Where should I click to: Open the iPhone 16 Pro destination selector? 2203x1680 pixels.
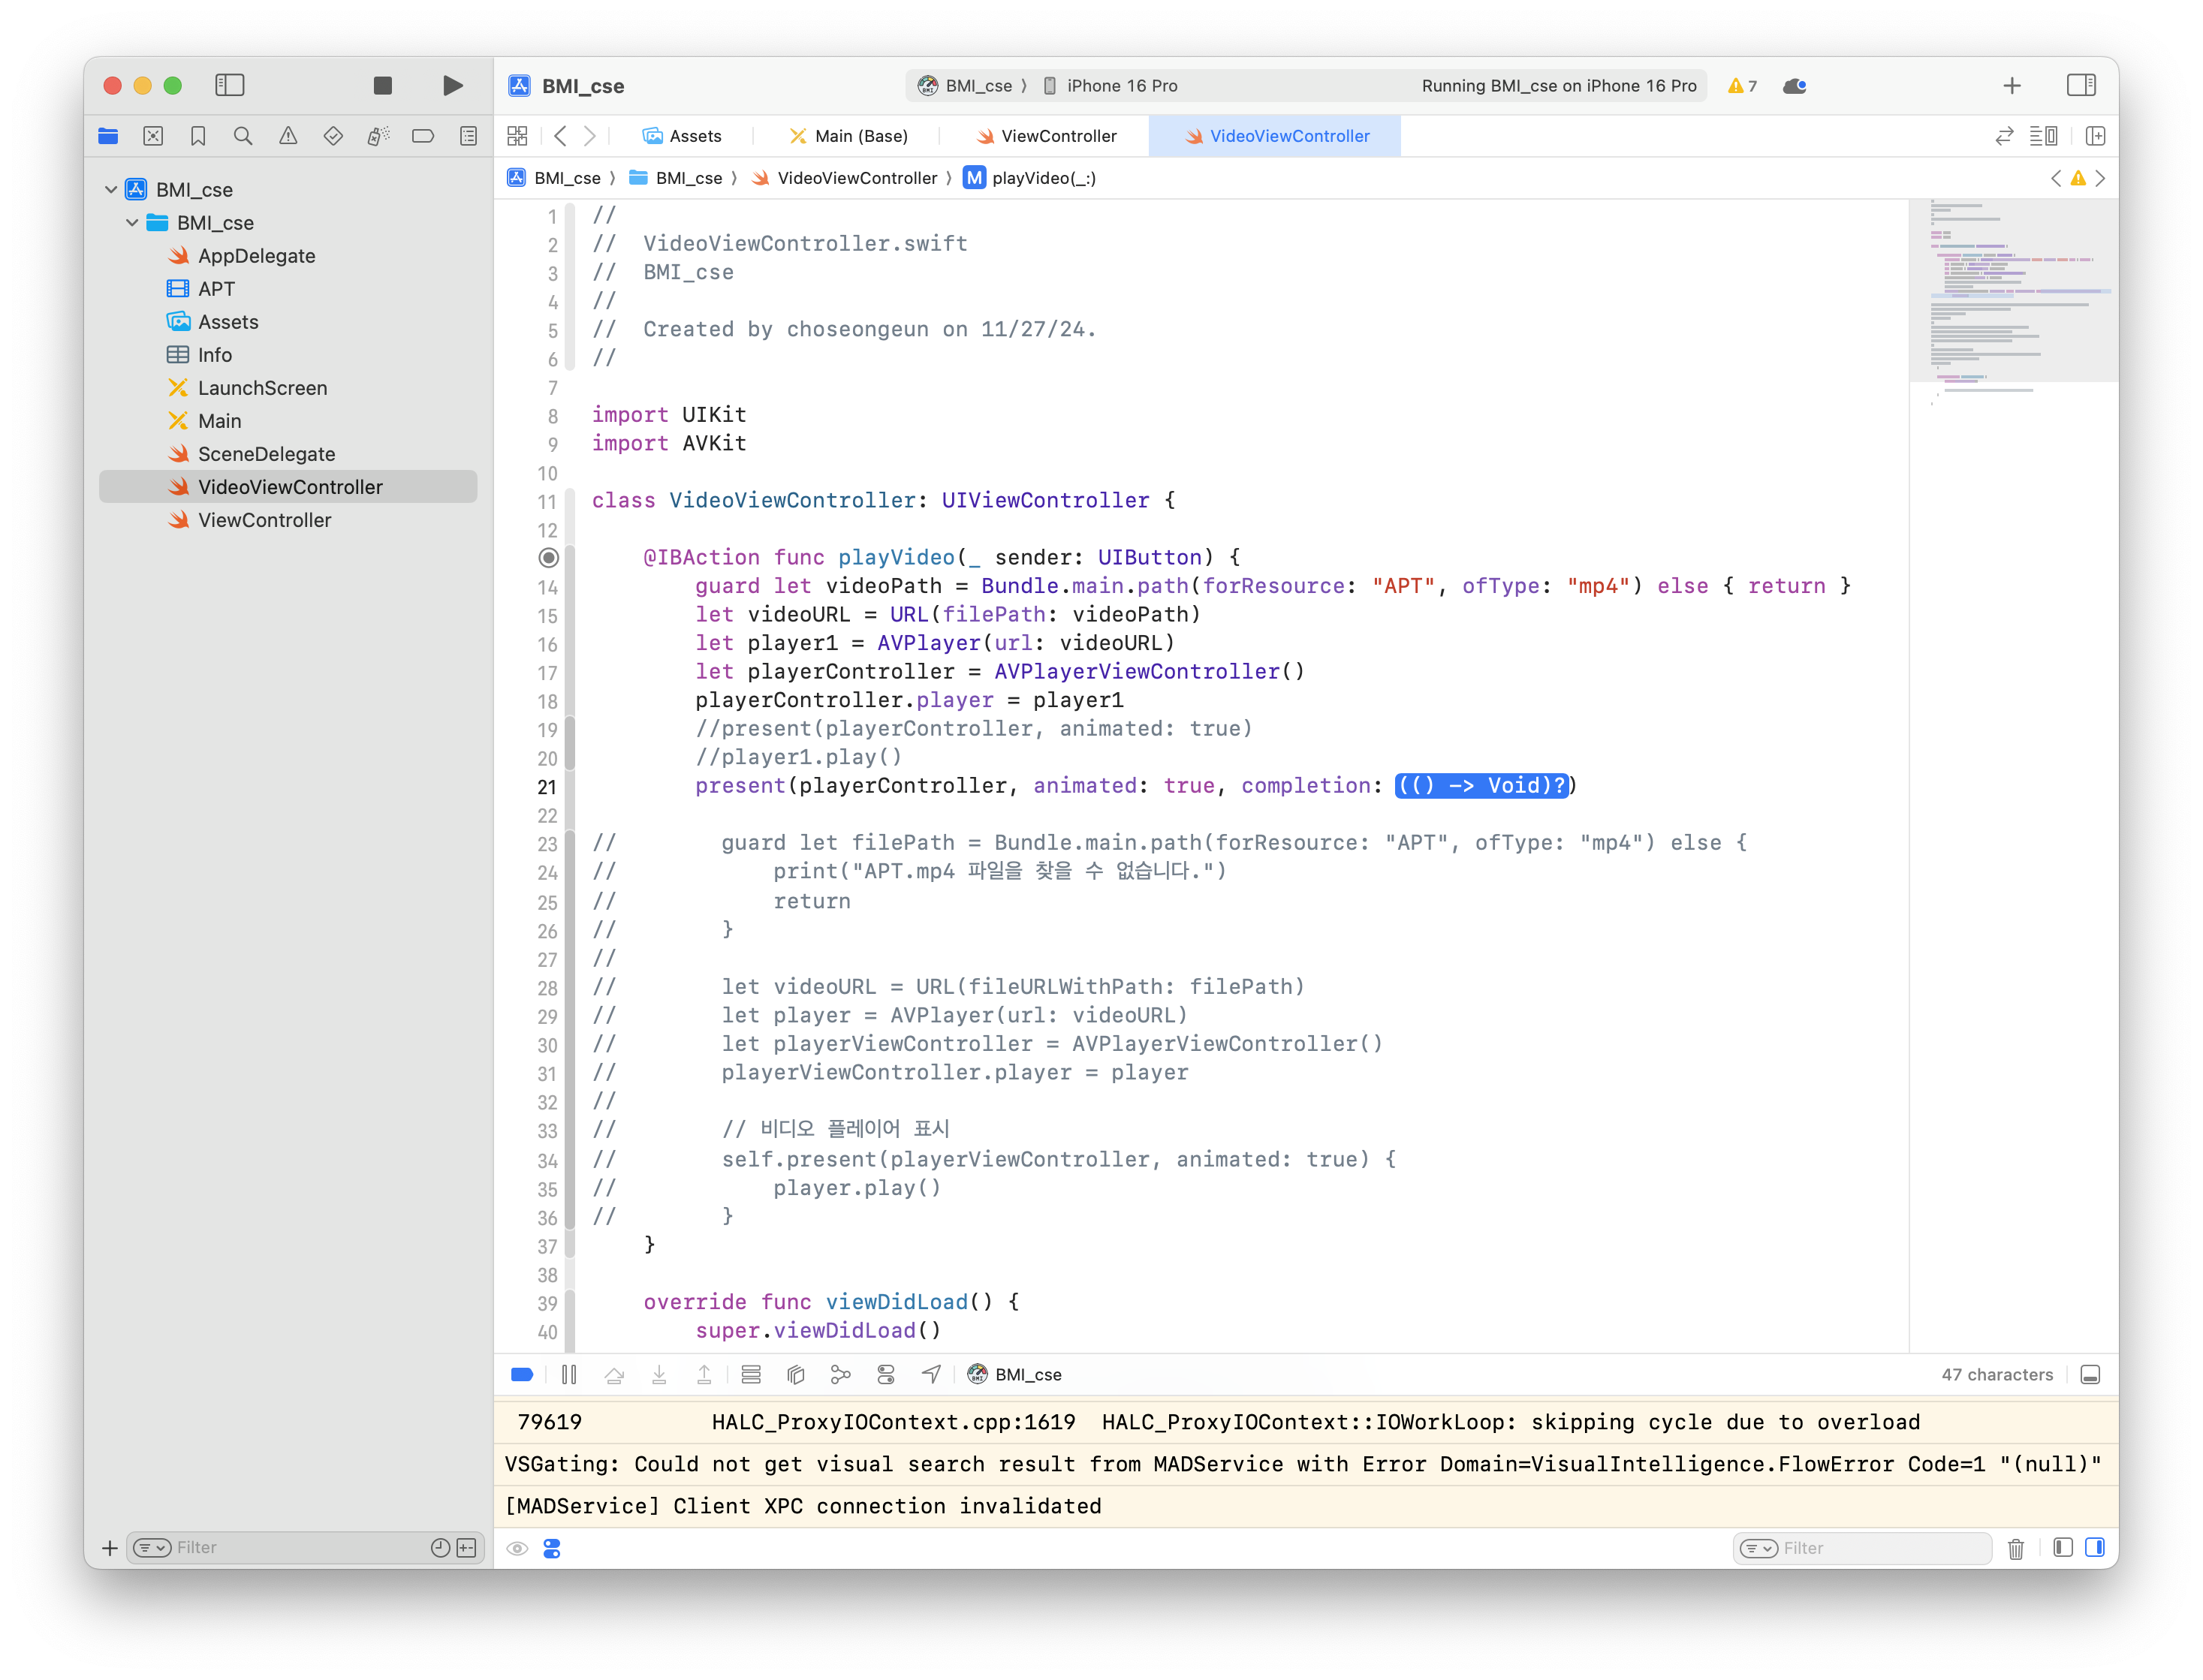tap(1121, 86)
